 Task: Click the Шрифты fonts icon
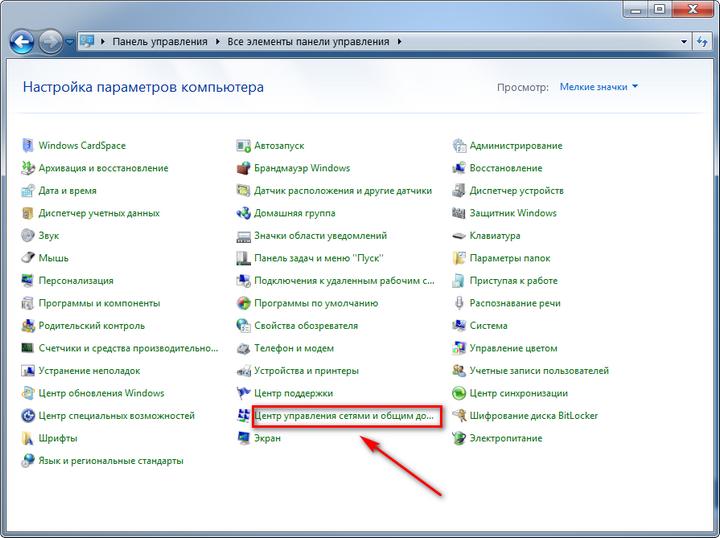pos(28,438)
